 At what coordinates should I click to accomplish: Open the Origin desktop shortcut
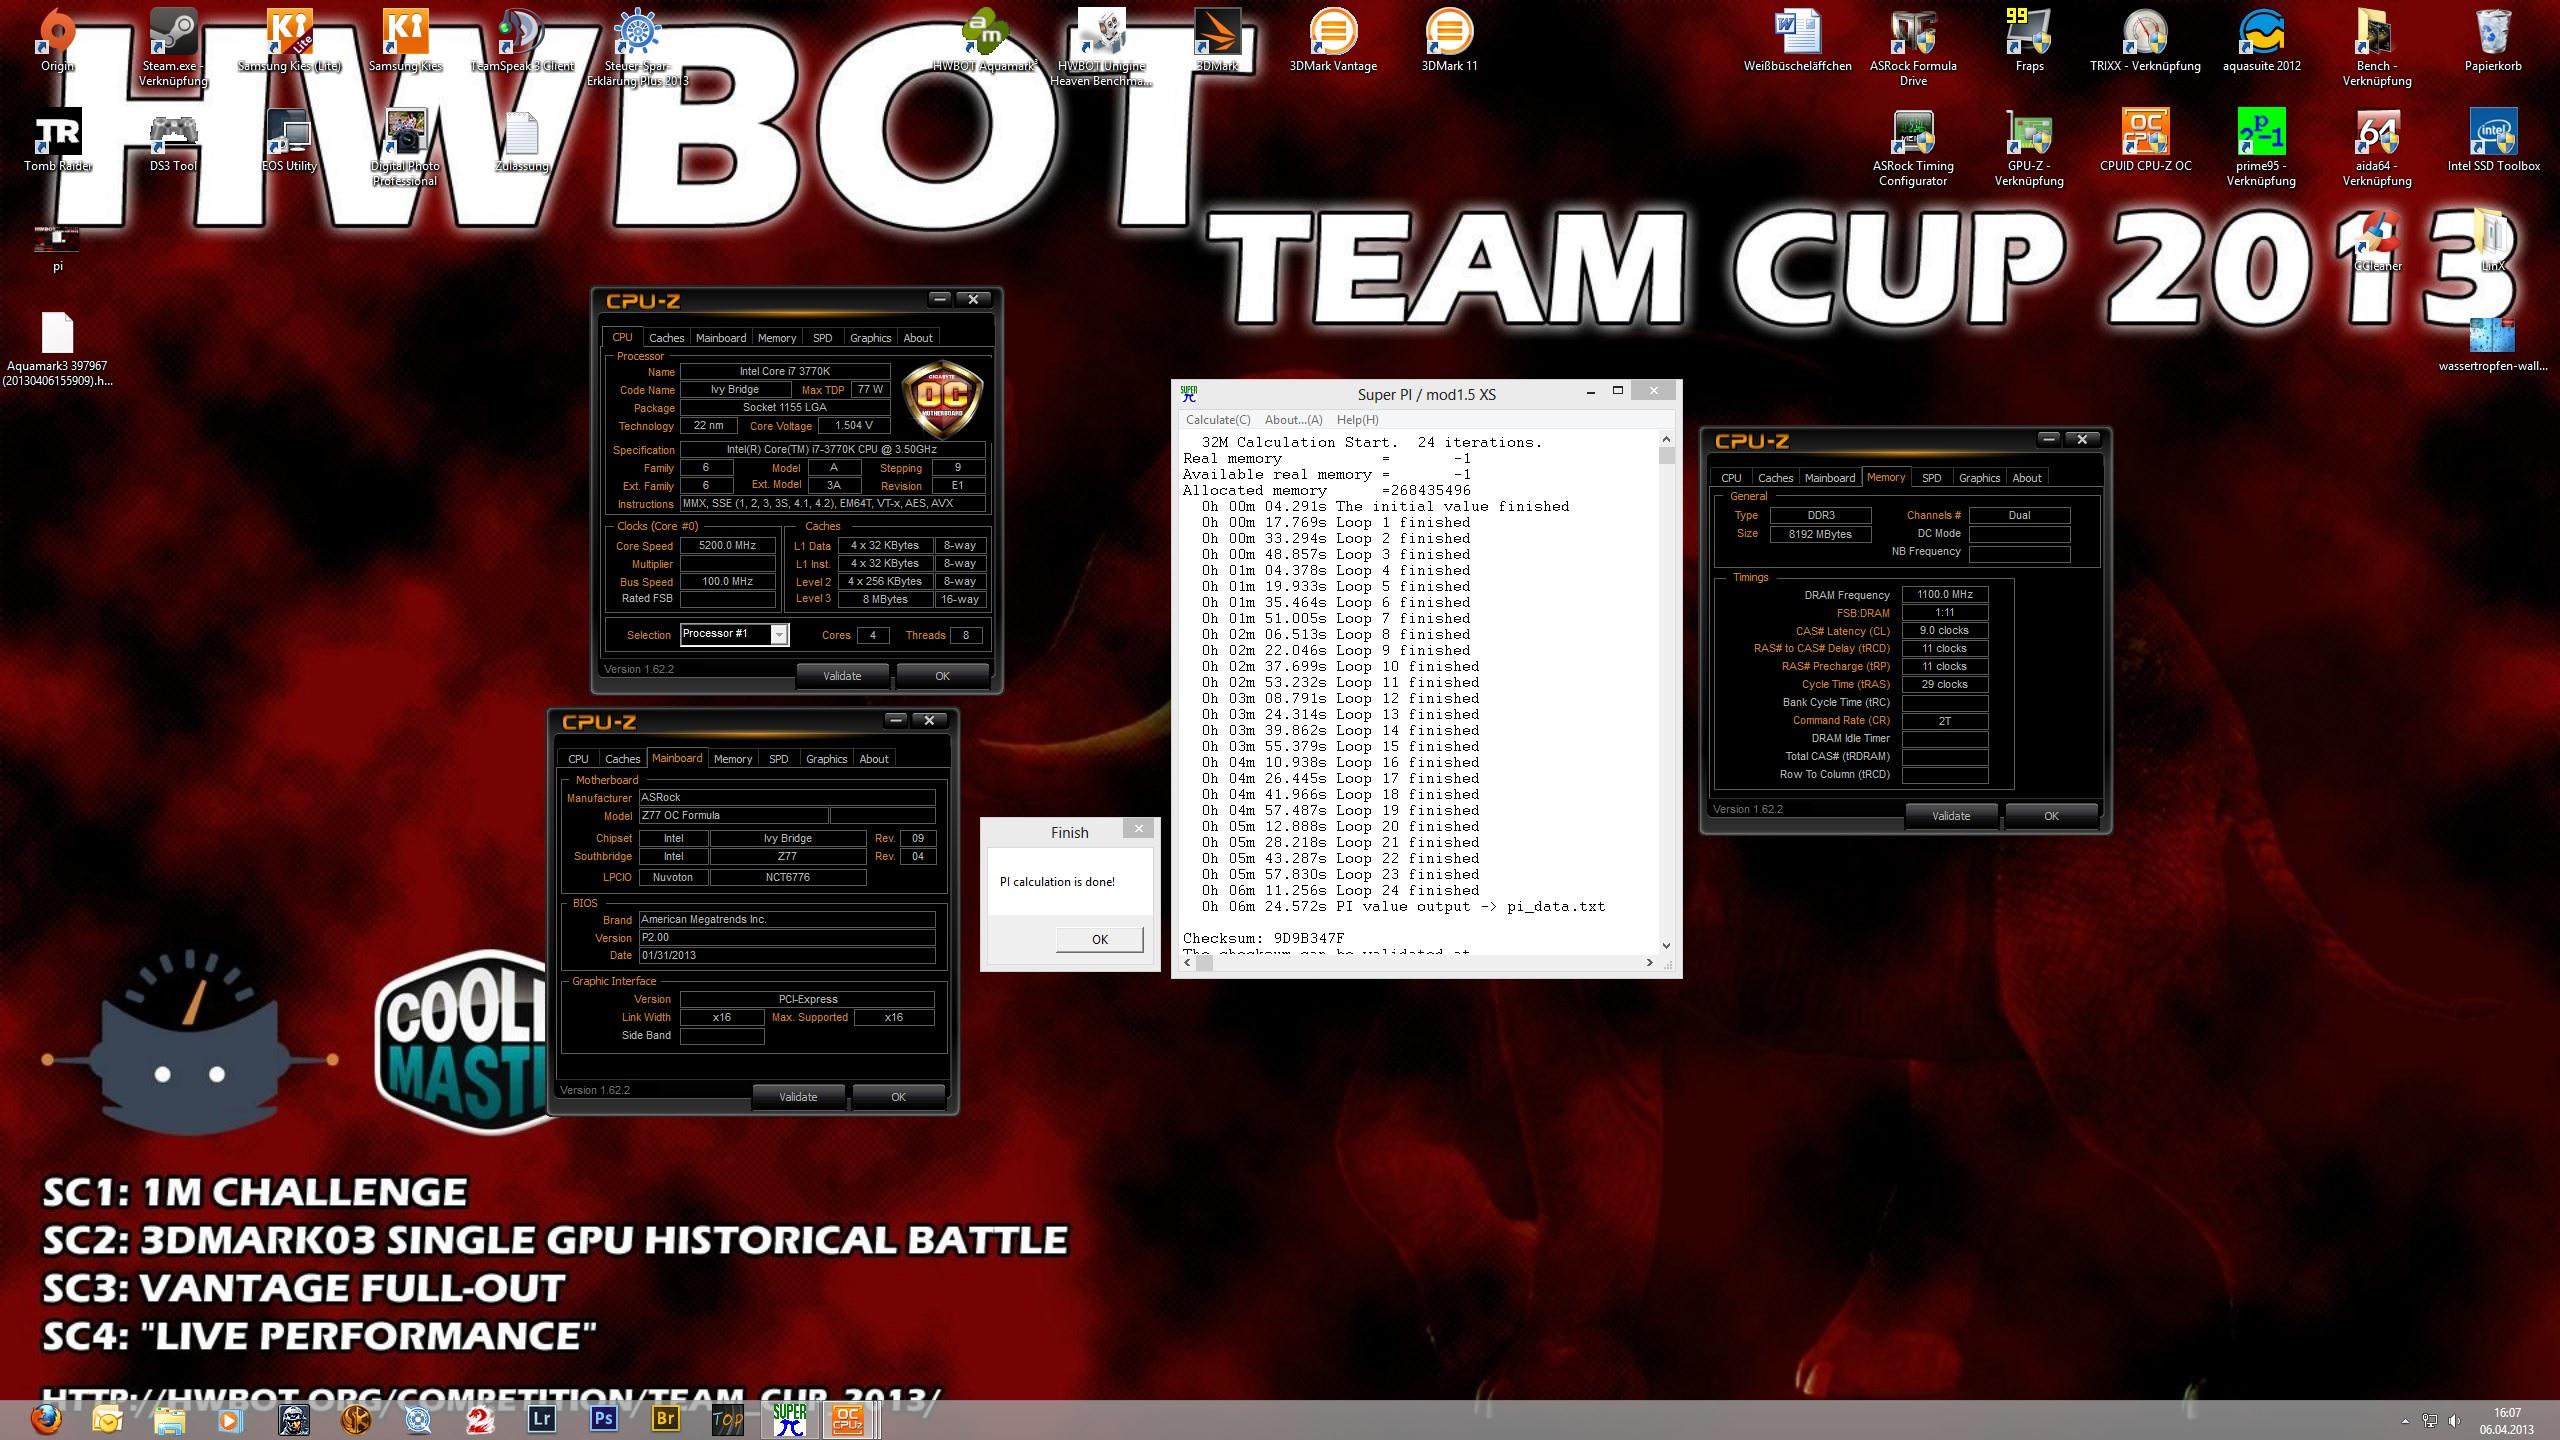57,40
